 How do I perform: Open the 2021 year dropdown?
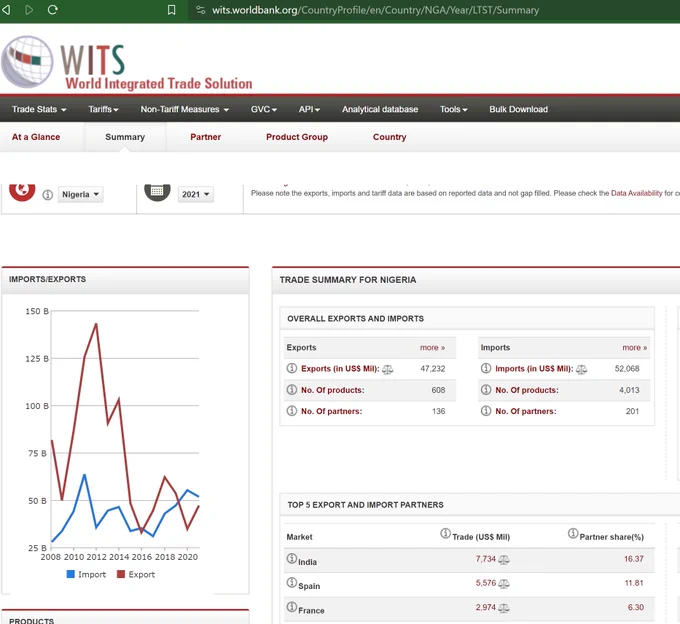[x=196, y=194]
